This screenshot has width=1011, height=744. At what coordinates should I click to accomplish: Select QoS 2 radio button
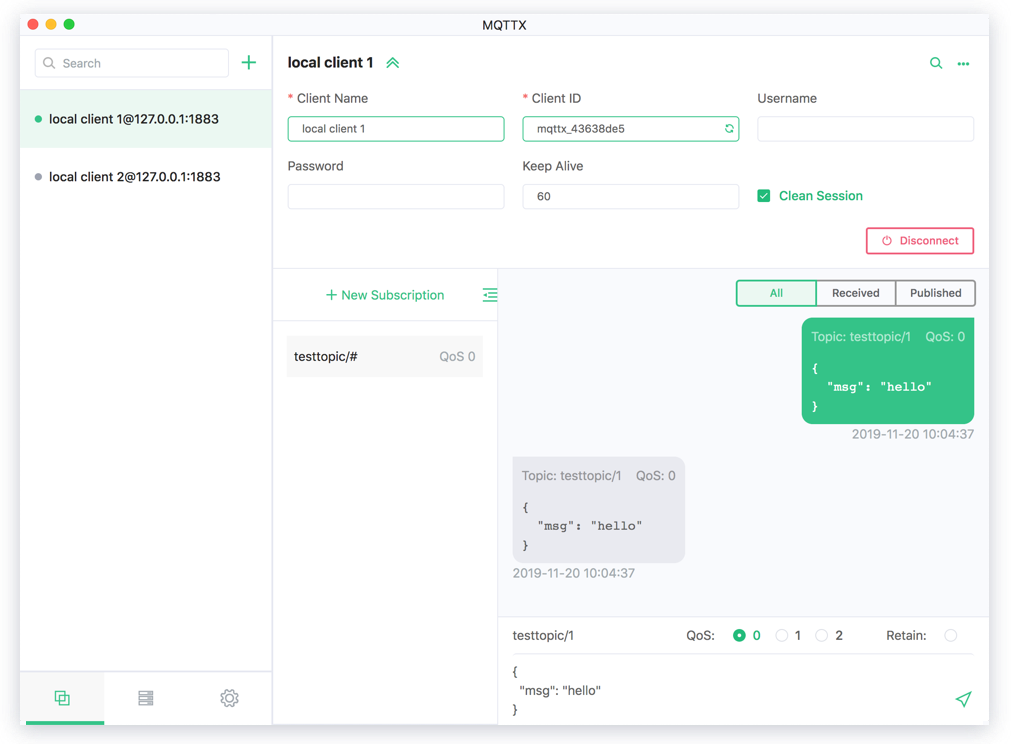[821, 636]
